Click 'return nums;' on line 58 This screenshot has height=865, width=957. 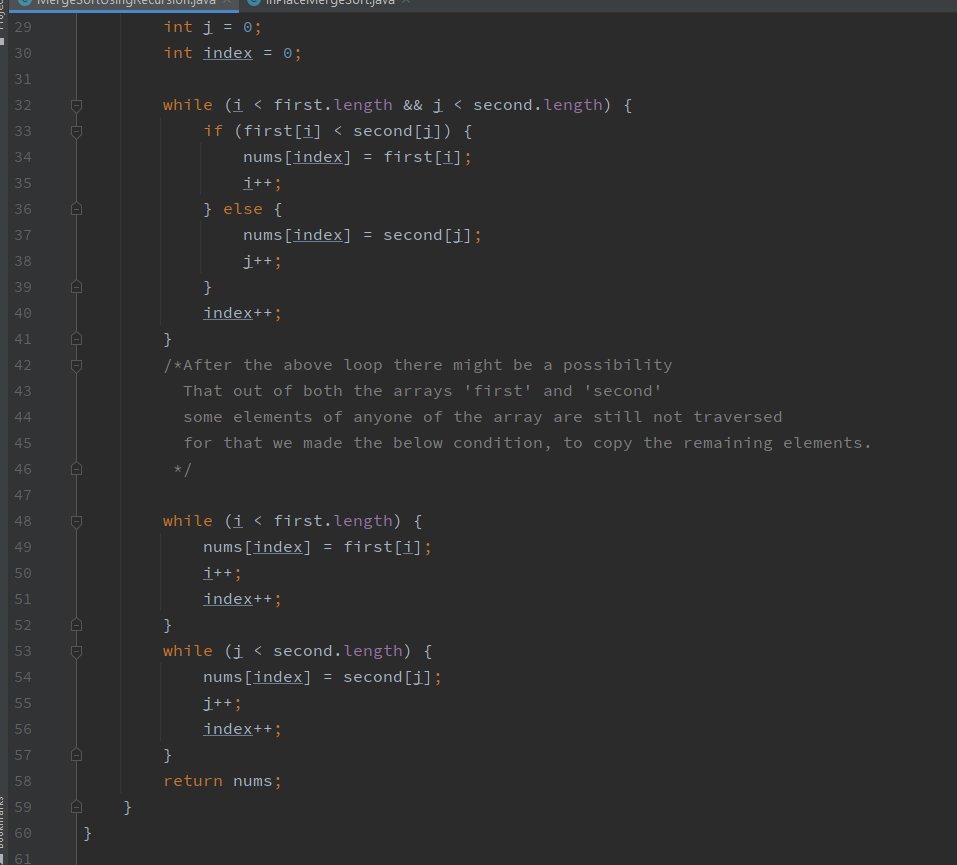click(x=222, y=781)
